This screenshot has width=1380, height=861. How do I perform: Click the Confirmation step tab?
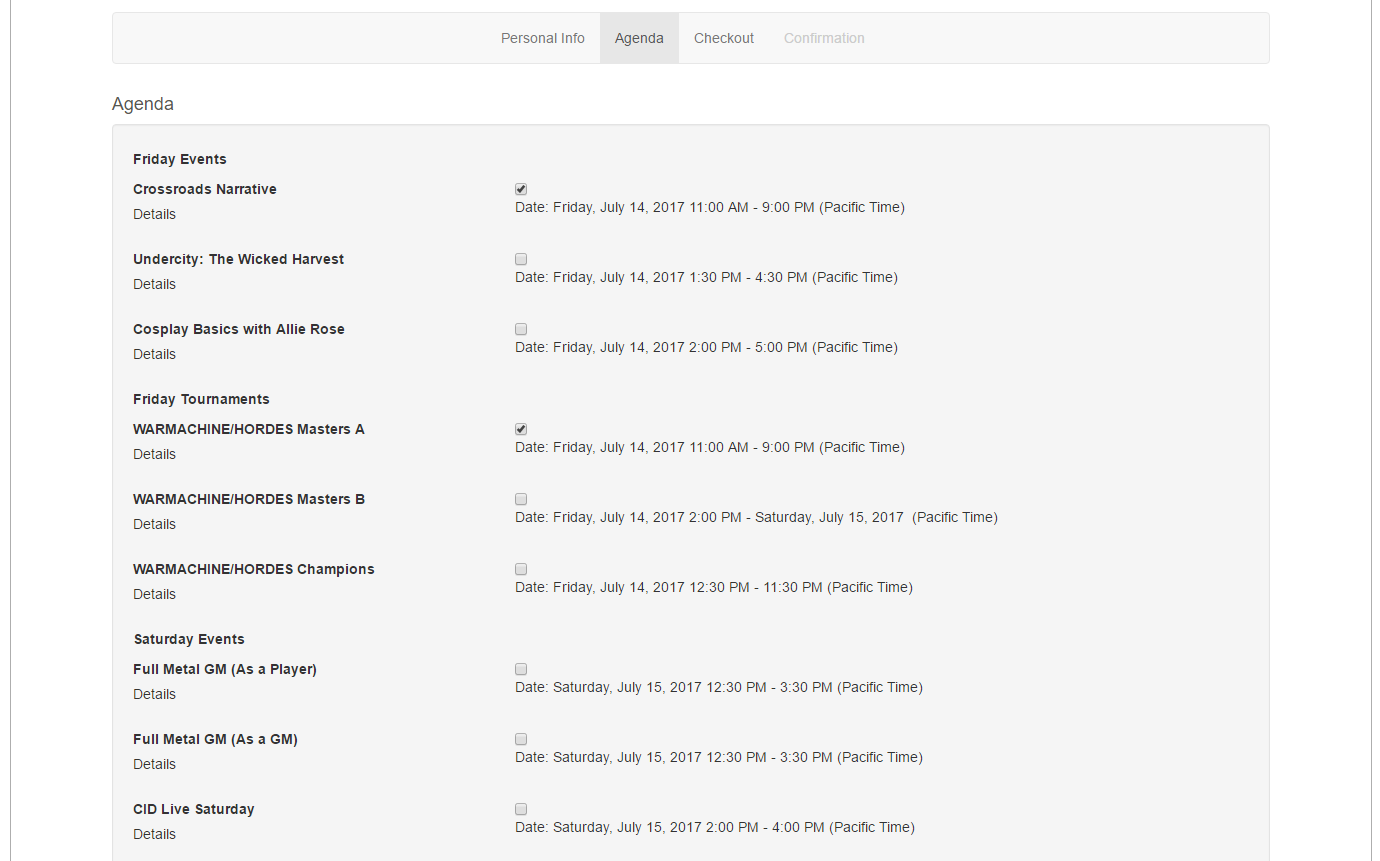point(824,38)
